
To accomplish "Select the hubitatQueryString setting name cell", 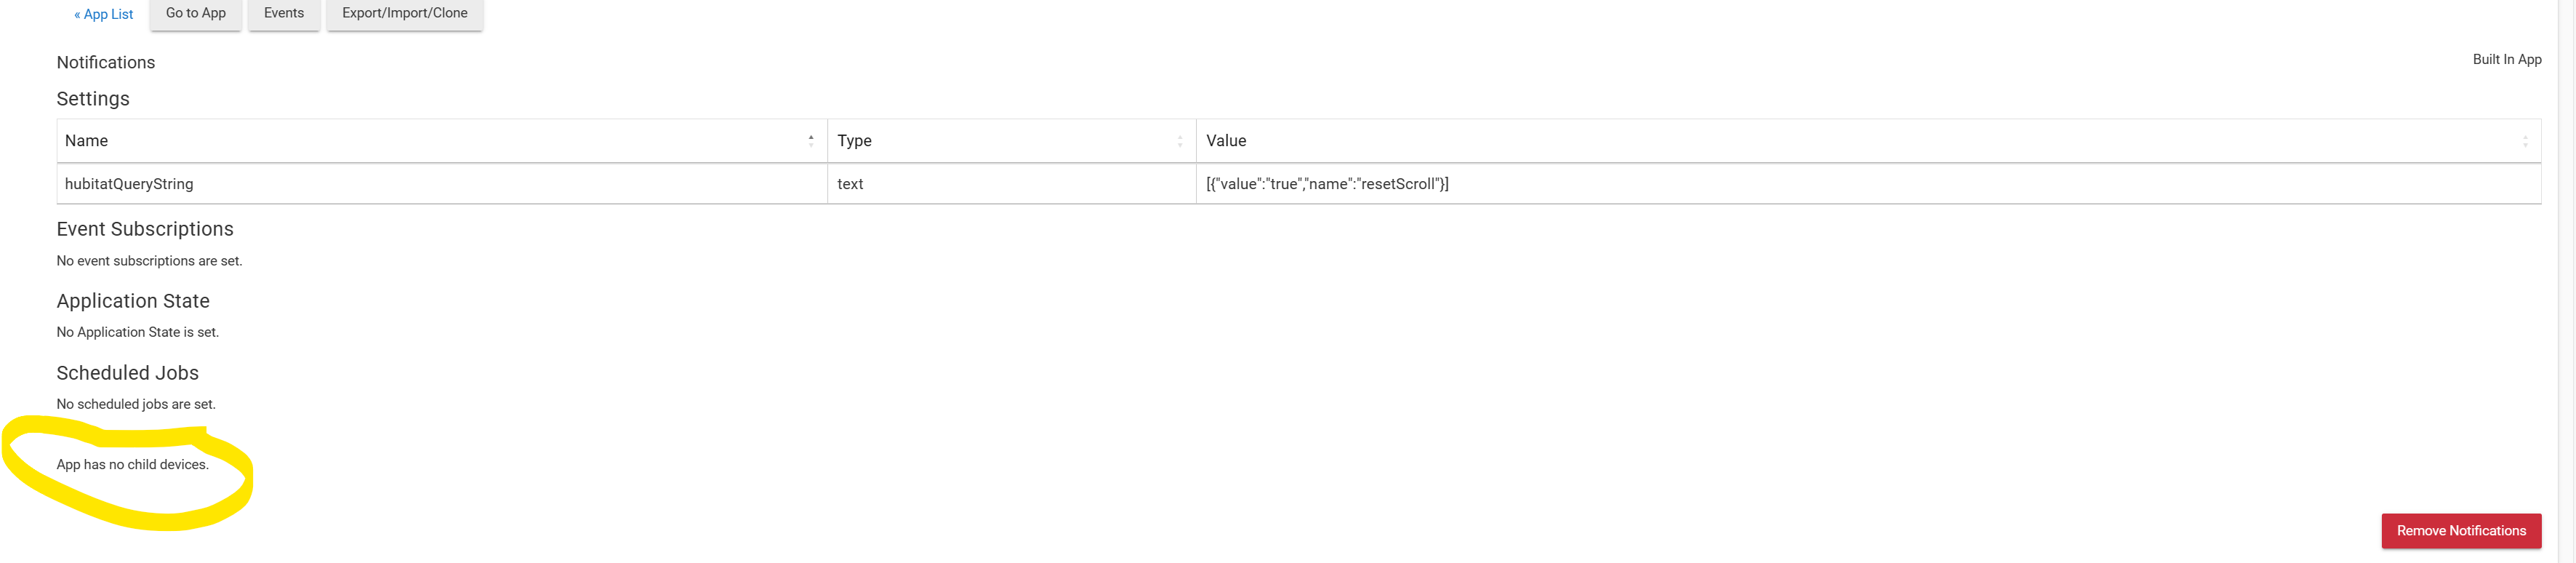I will click(442, 184).
